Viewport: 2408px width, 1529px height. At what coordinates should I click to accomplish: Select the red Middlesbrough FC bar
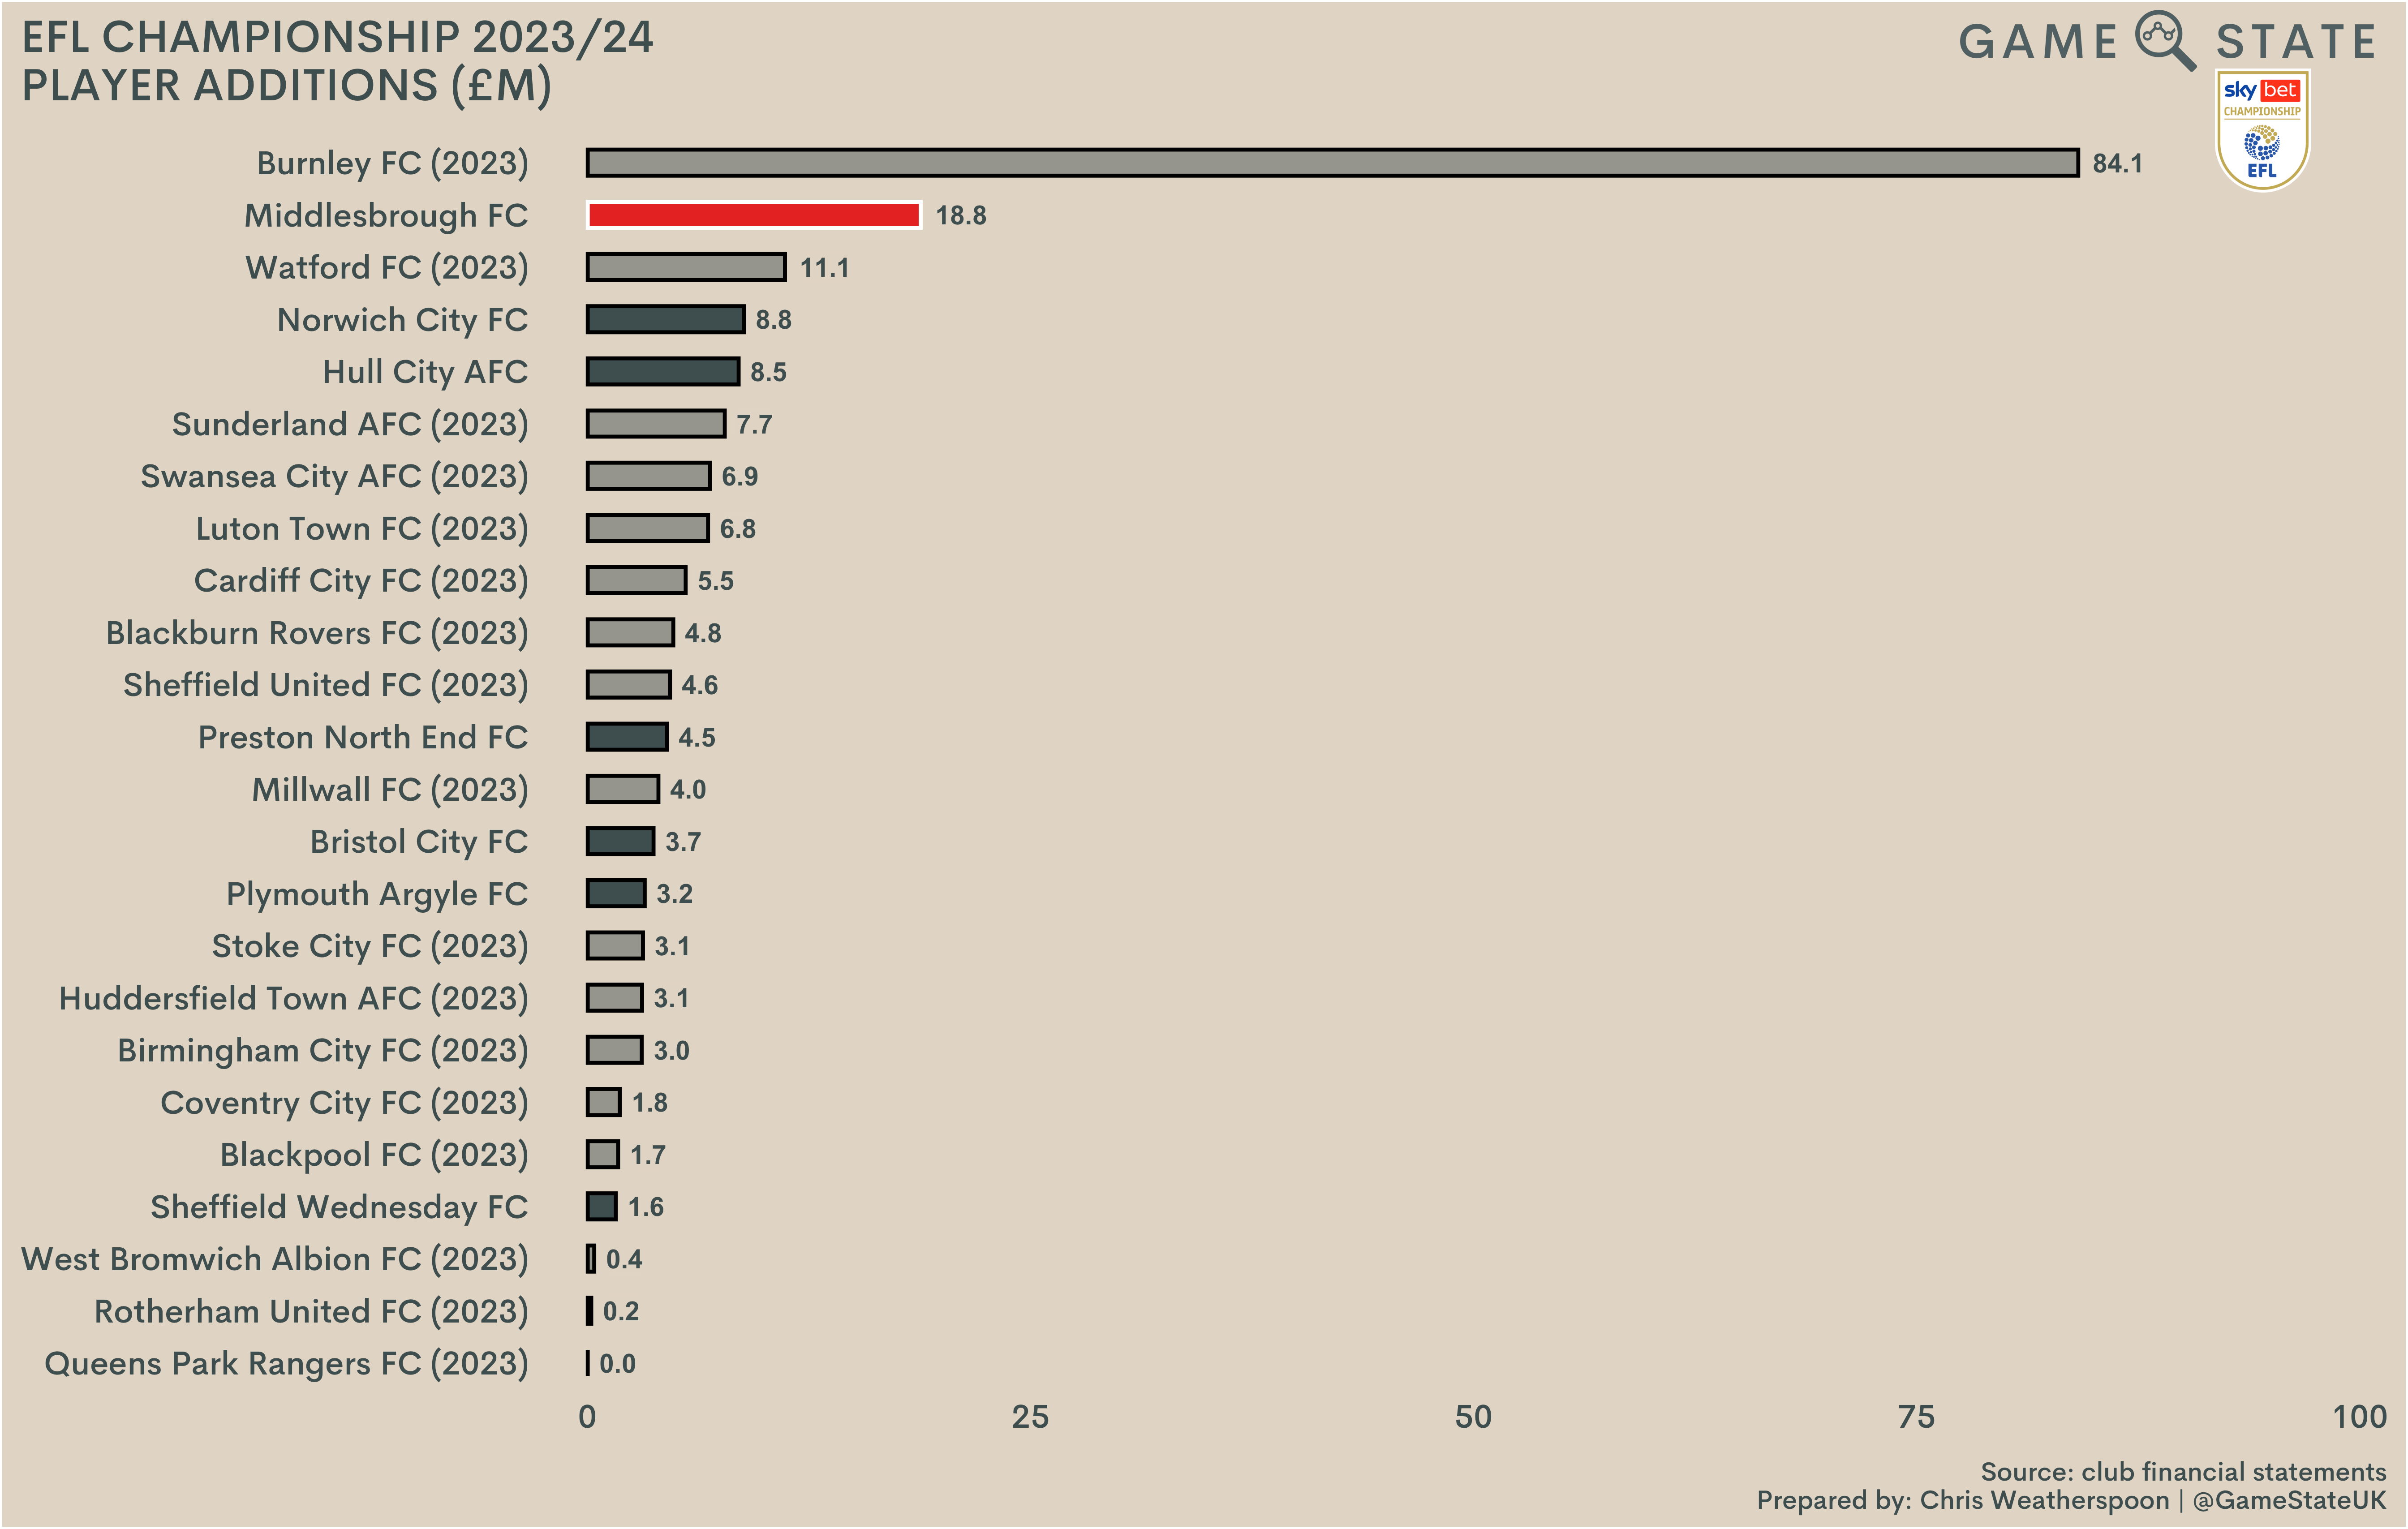click(x=754, y=215)
